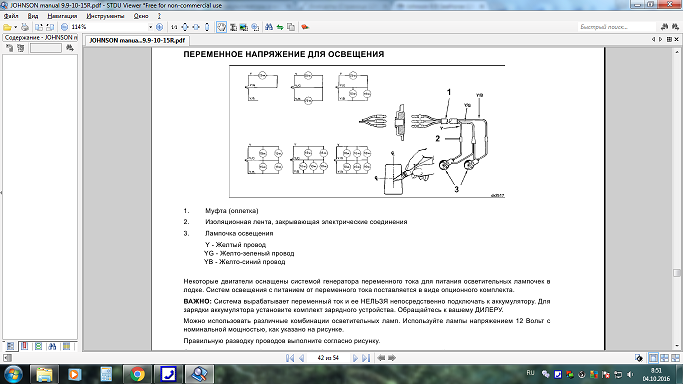This screenshot has width=683, height=384.
Task: Open the 114% zoom level dropdown
Action: 151,27
